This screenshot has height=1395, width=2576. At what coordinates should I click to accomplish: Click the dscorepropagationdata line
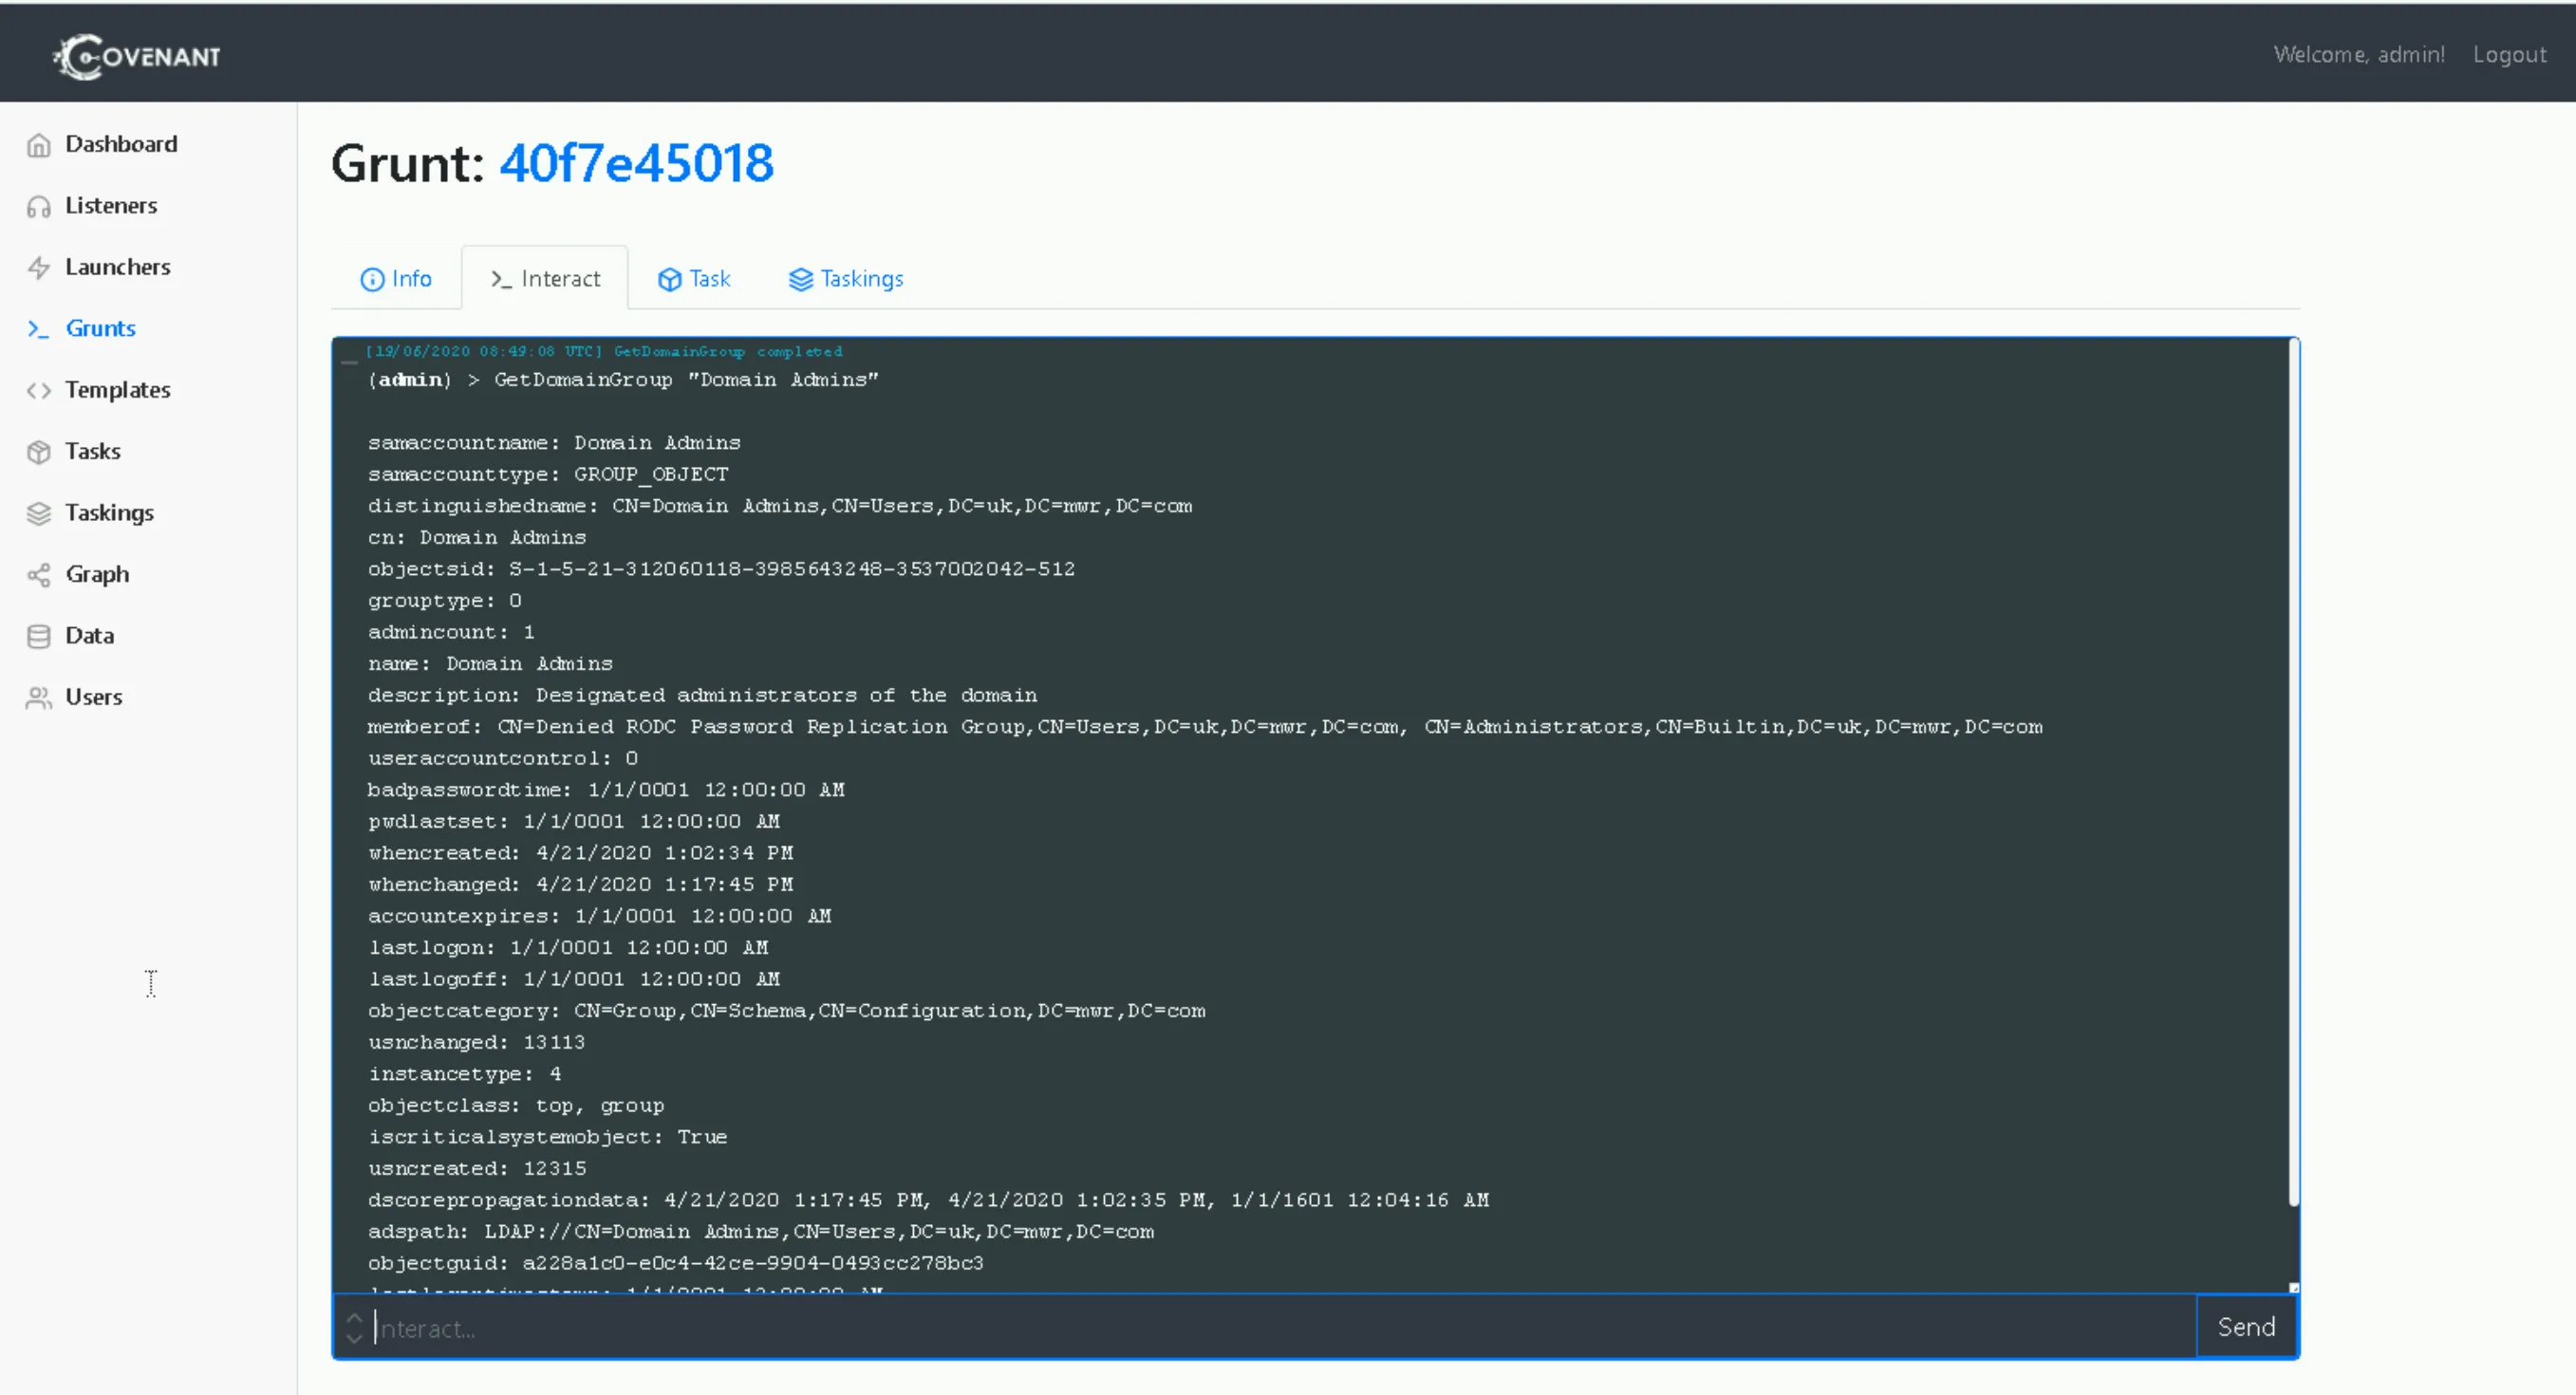tap(928, 1200)
